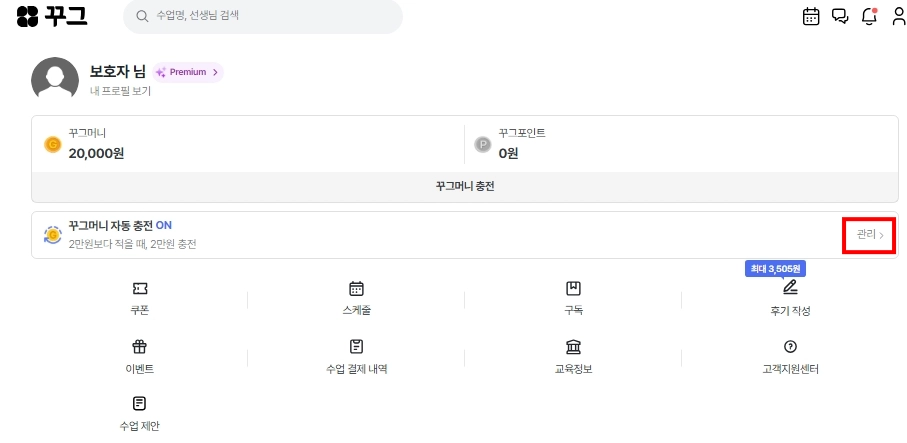
Task: Click the coupon ticket icon
Action: tap(139, 288)
